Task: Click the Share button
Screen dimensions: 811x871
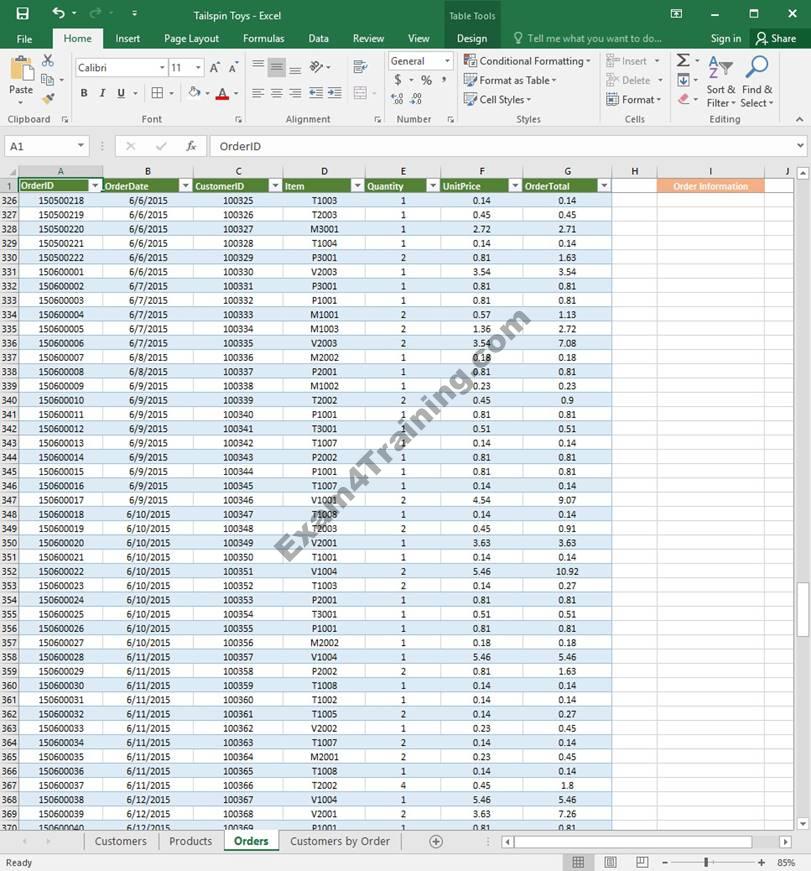Action: (776, 38)
